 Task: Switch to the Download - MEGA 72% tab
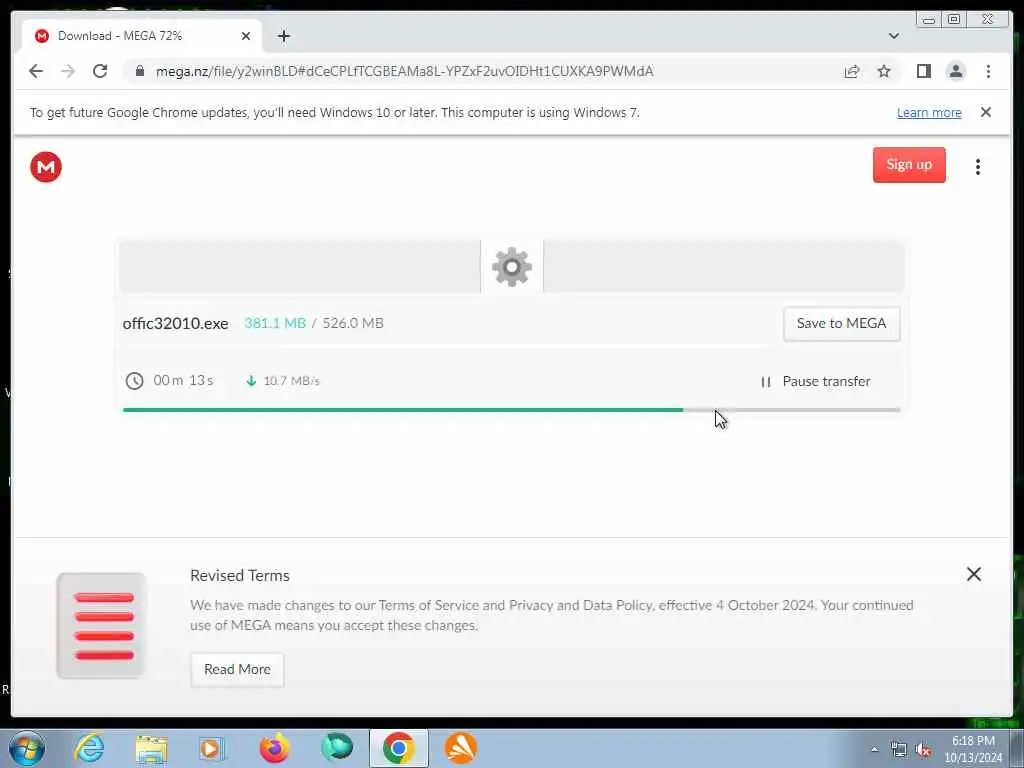click(x=142, y=36)
